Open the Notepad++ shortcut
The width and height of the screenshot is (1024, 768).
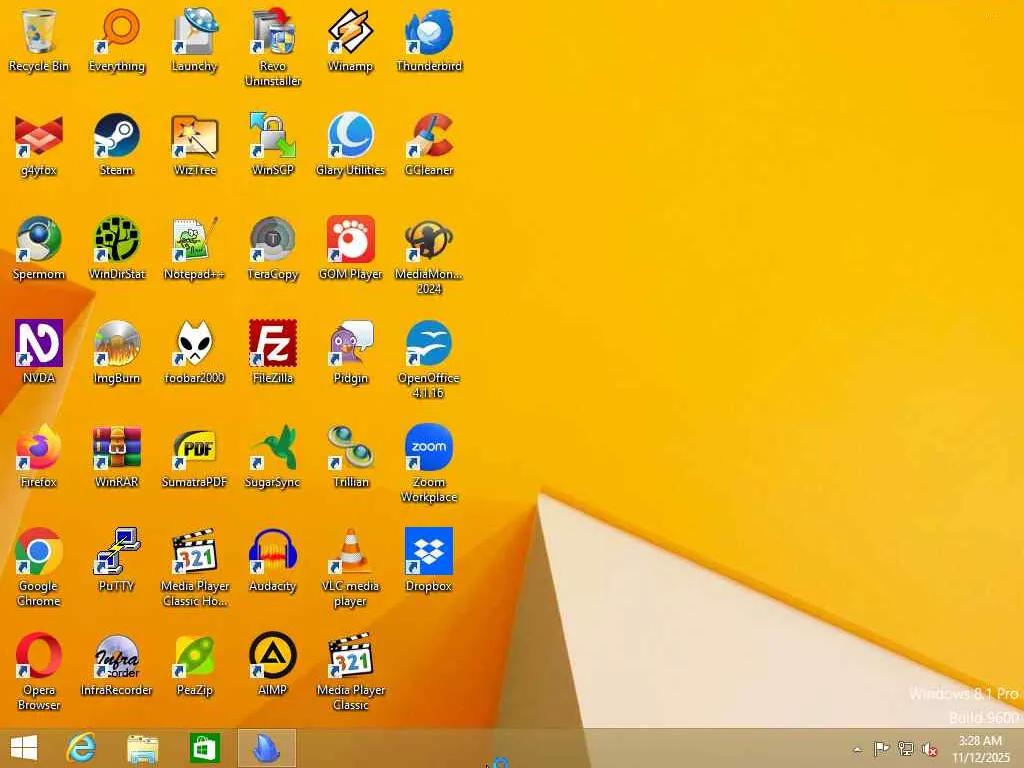tap(195, 248)
